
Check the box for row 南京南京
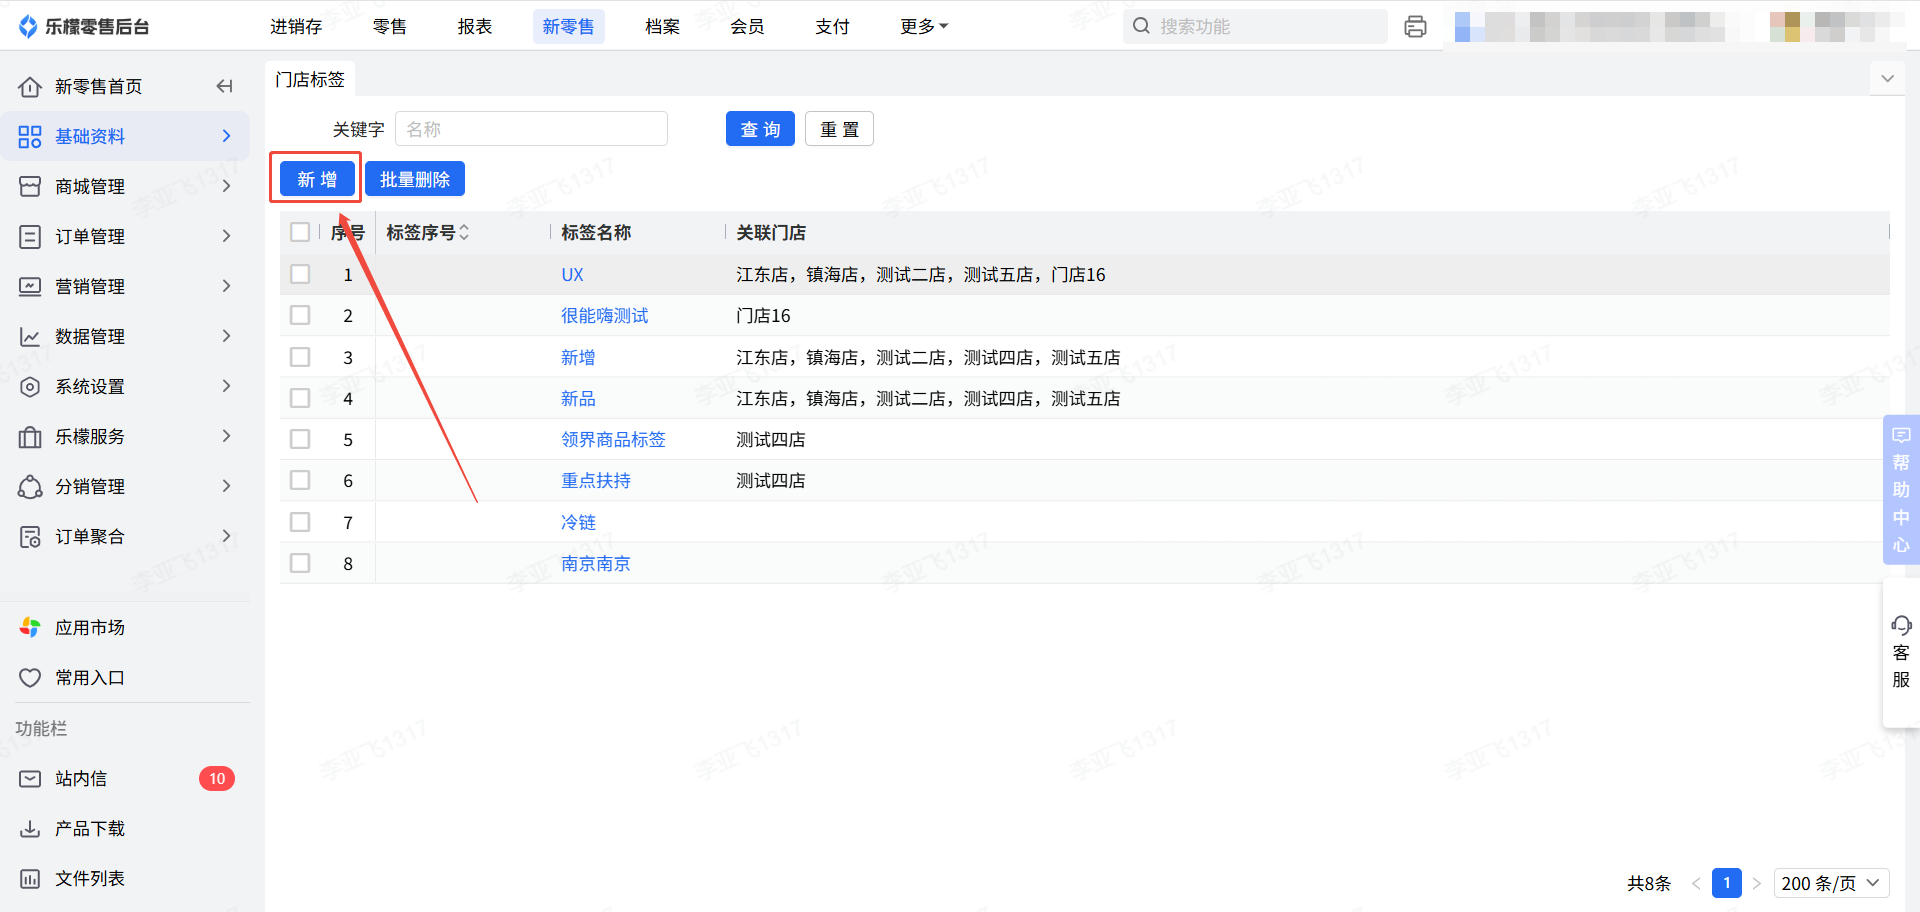point(300,563)
